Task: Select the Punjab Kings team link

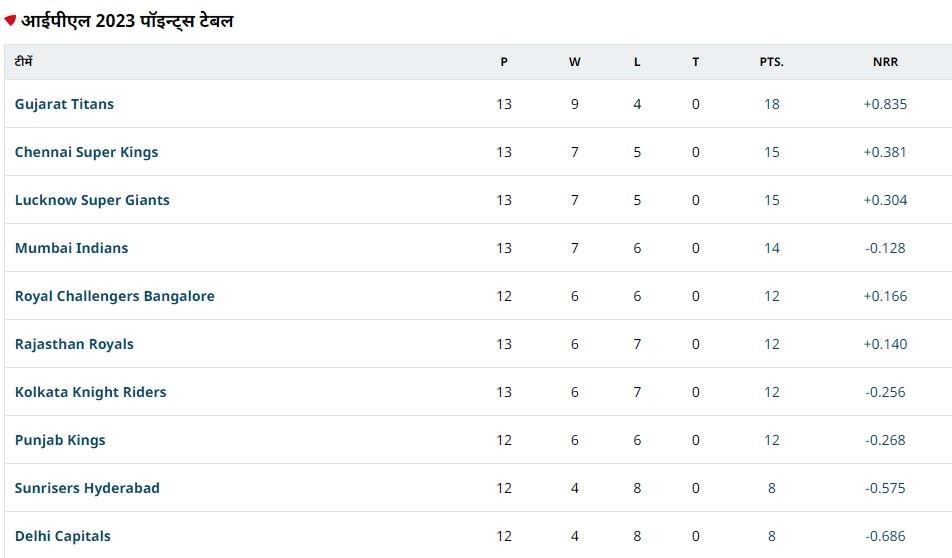Action: 60,440
